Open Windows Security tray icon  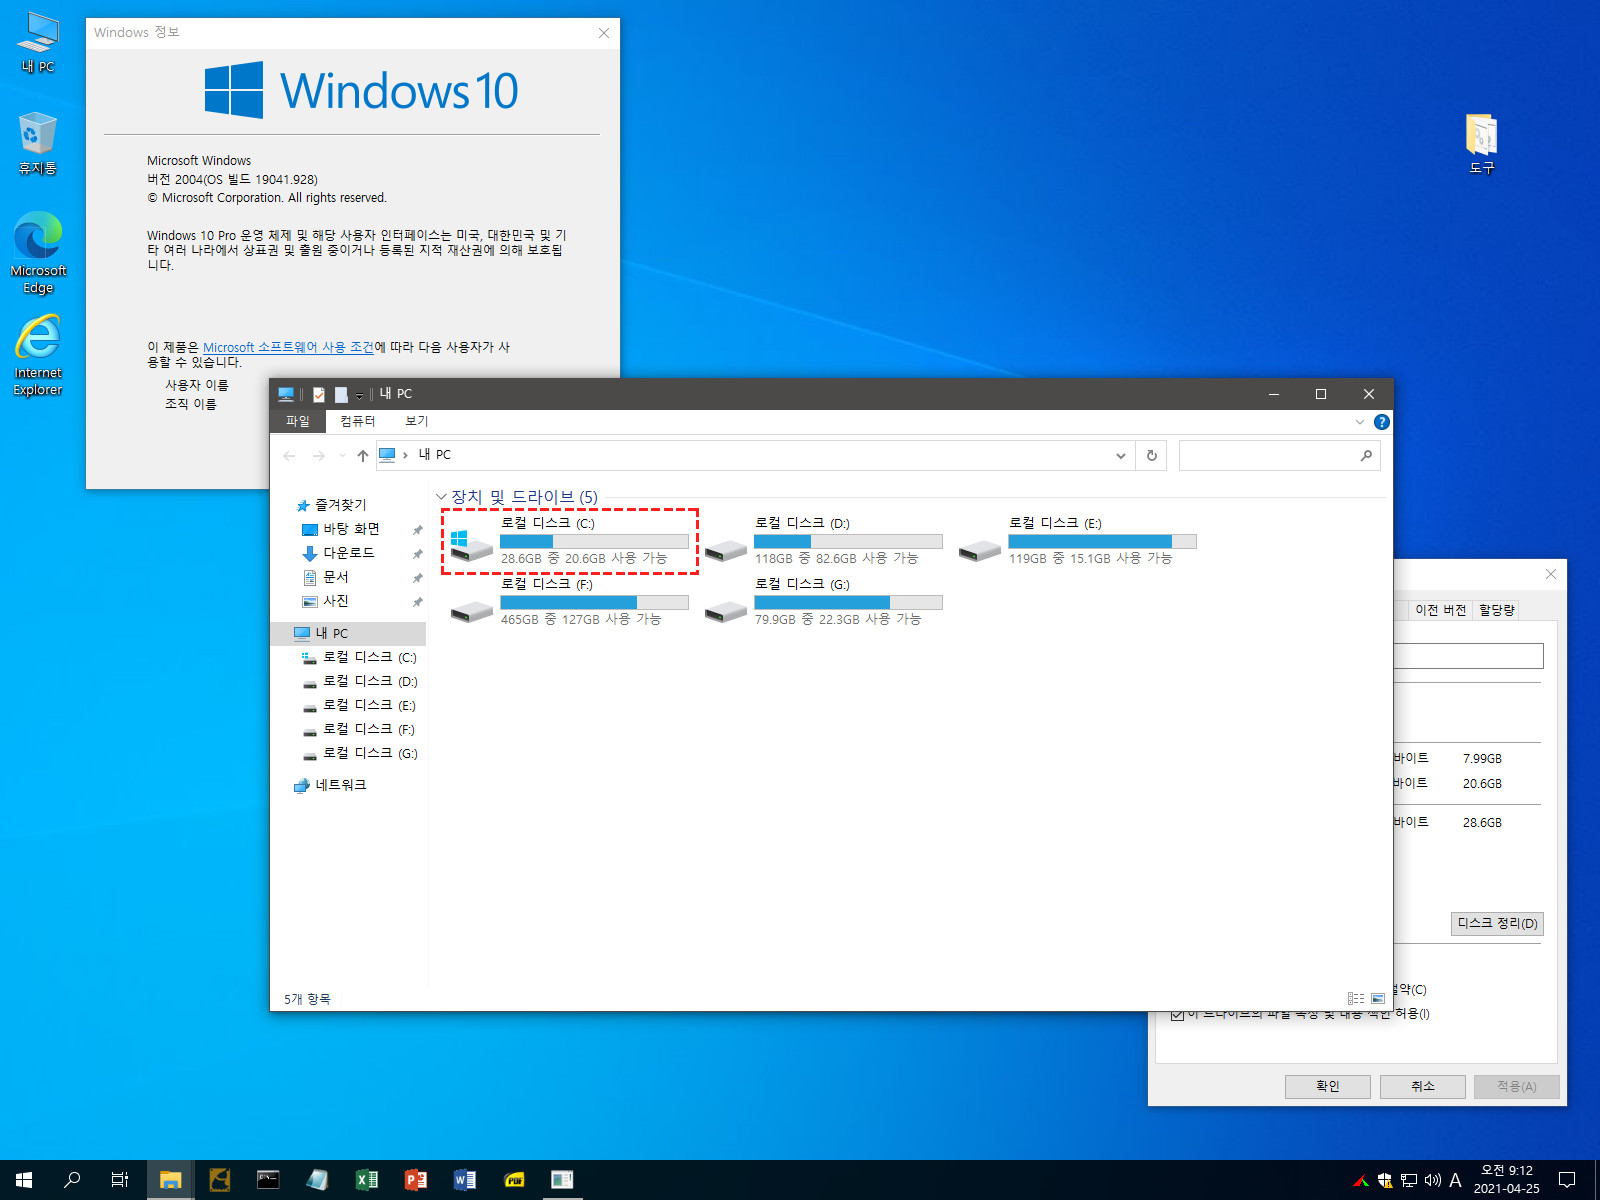(x=1385, y=1180)
